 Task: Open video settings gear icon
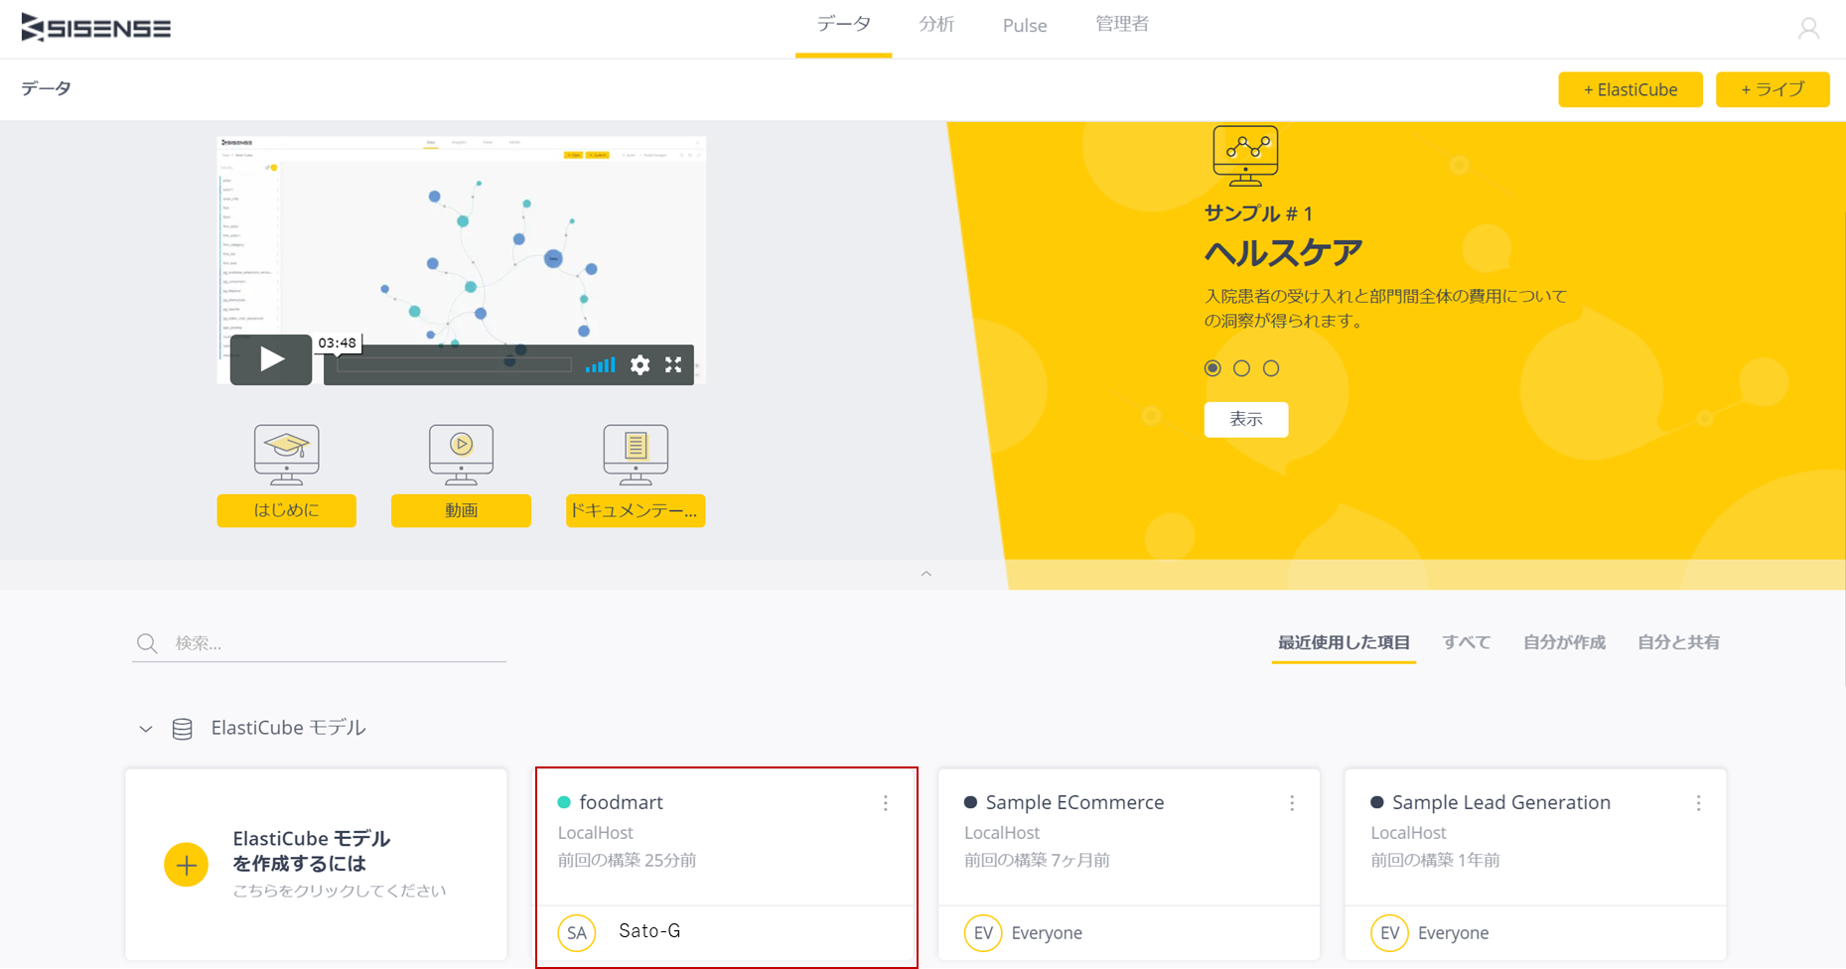coord(640,365)
